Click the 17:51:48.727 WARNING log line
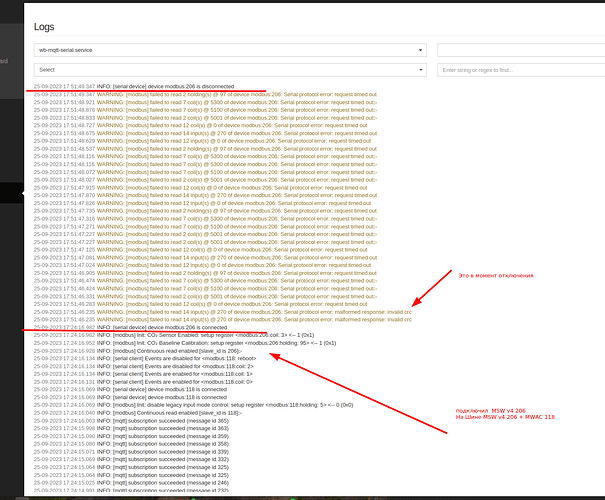 (201, 125)
